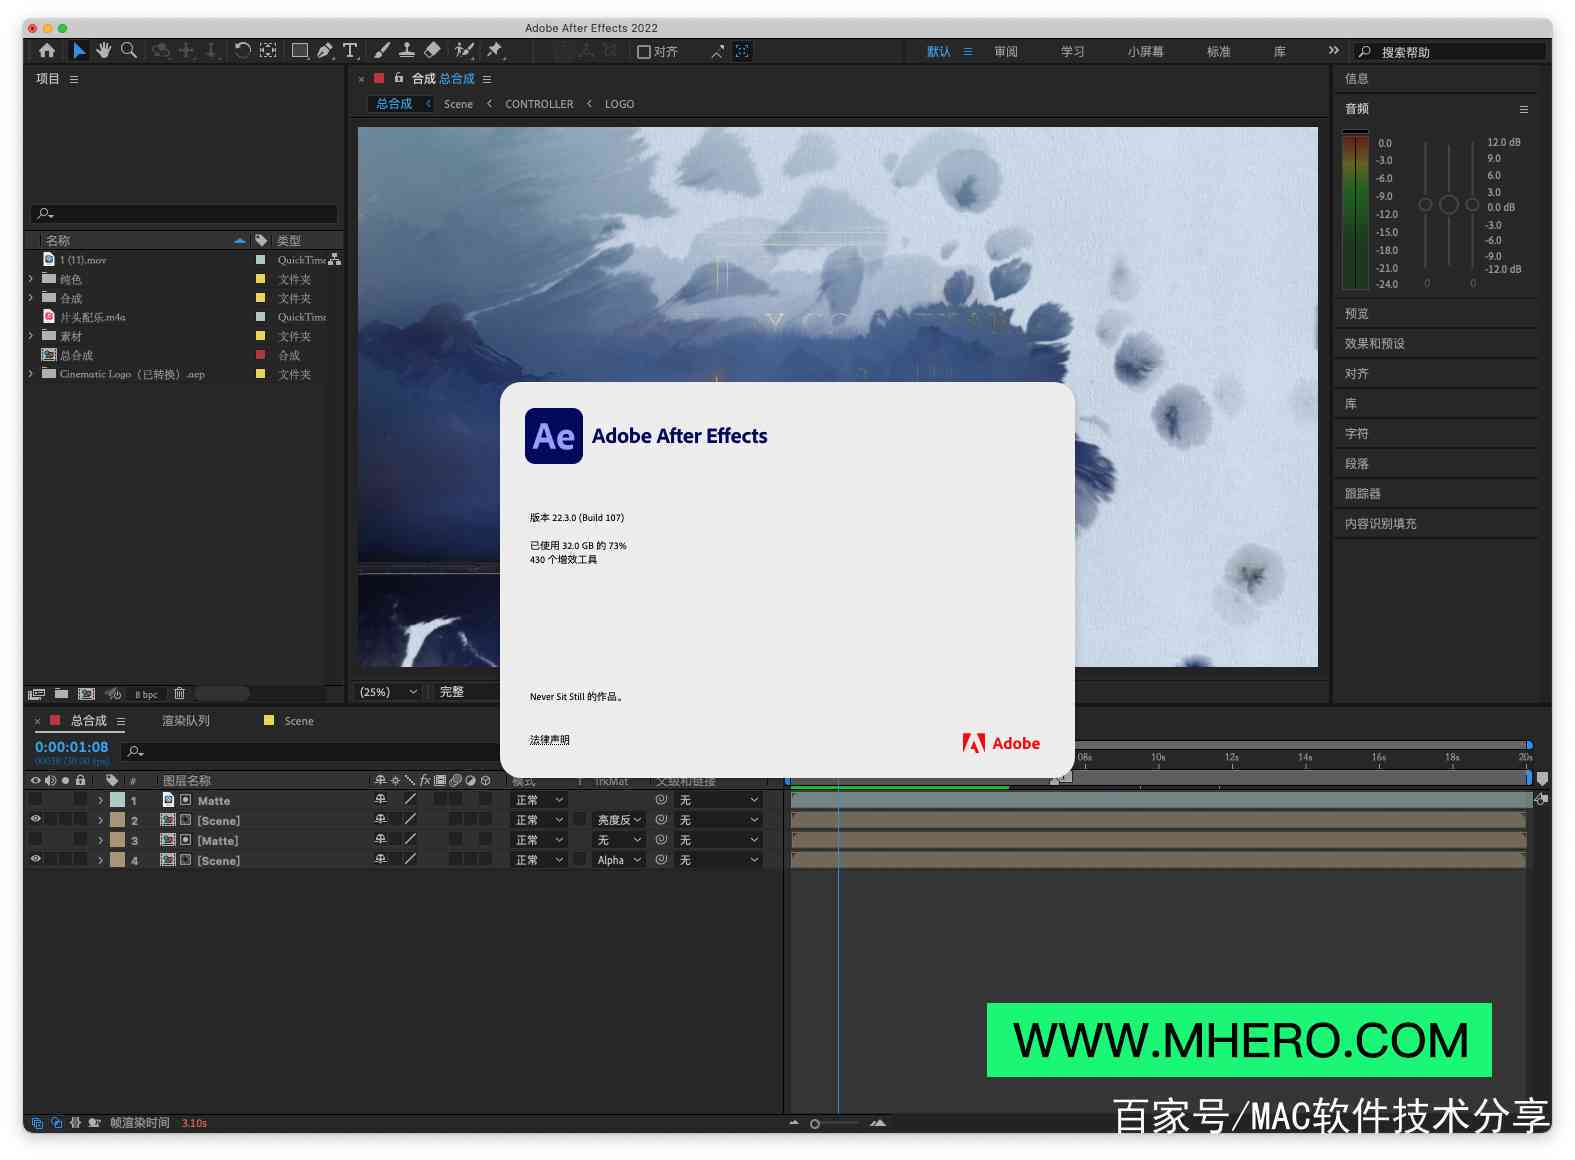This screenshot has width=1575, height=1160.
Task: Select the Pen tool
Action: click(325, 50)
